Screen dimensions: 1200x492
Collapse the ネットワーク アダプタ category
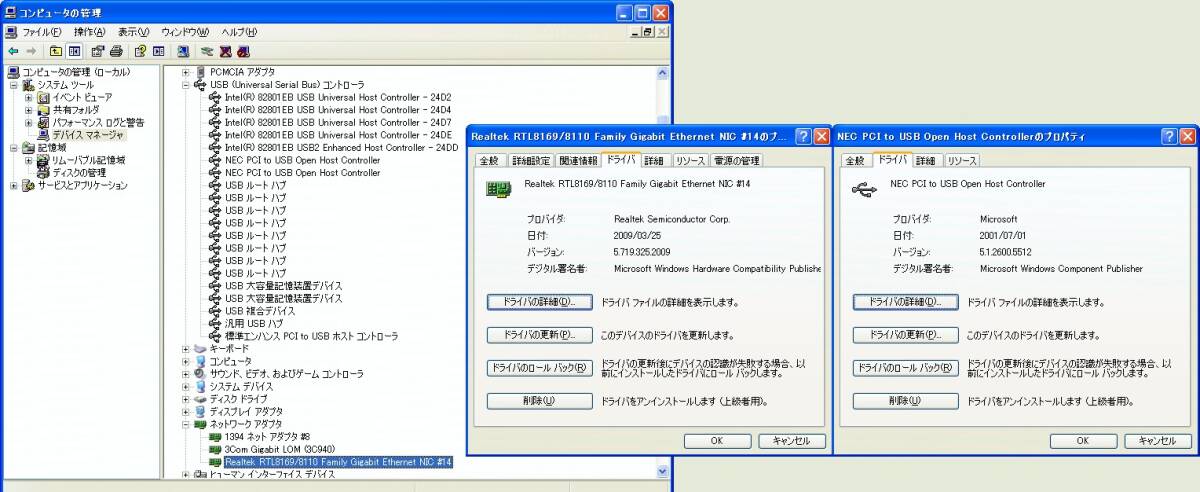[186, 424]
